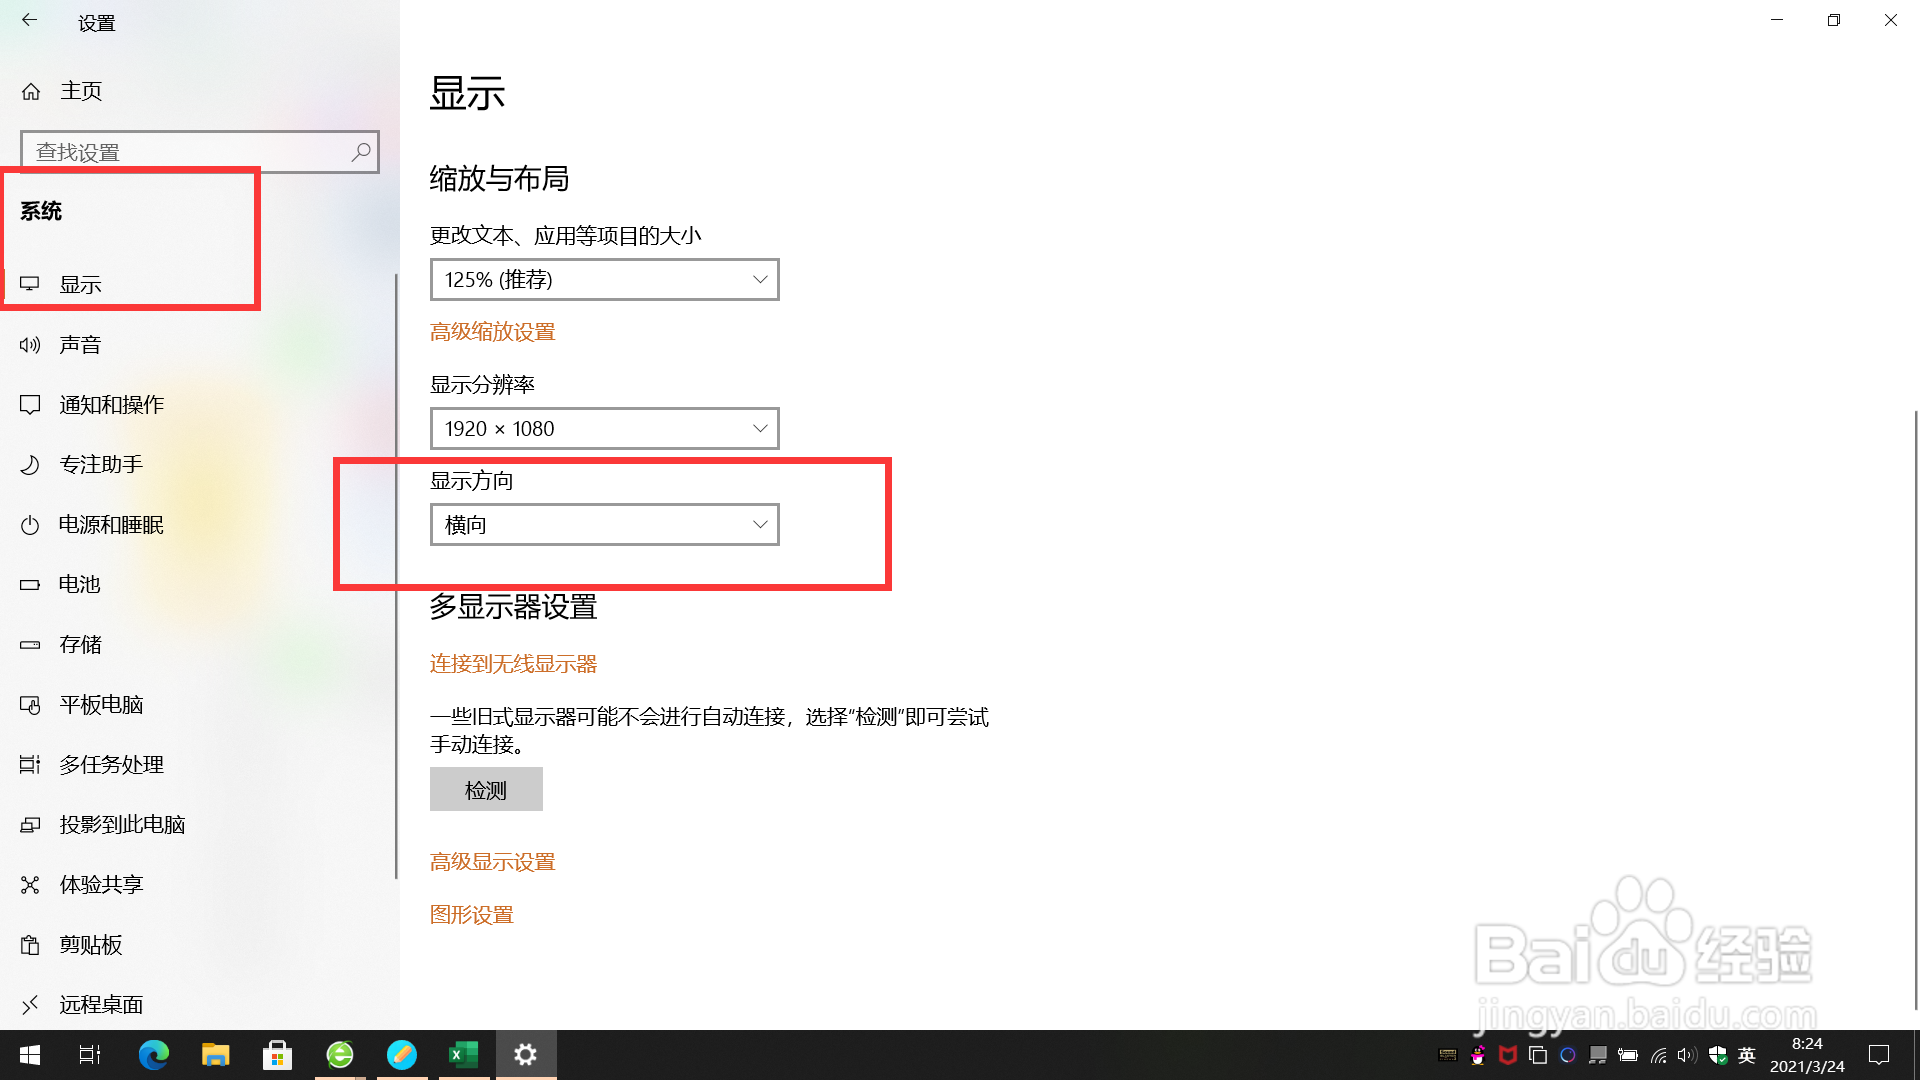Click the 检测 detect button

[x=486, y=789]
